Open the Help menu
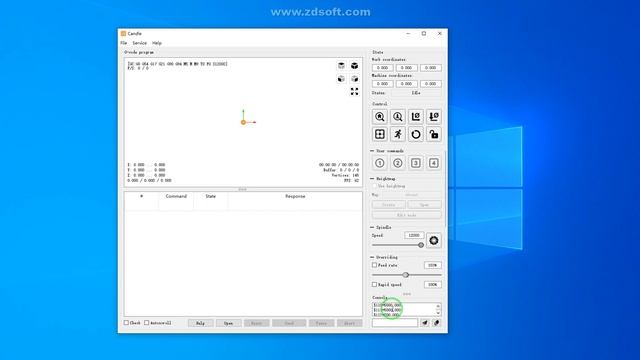Viewport: 640px width, 360px height. click(157, 43)
